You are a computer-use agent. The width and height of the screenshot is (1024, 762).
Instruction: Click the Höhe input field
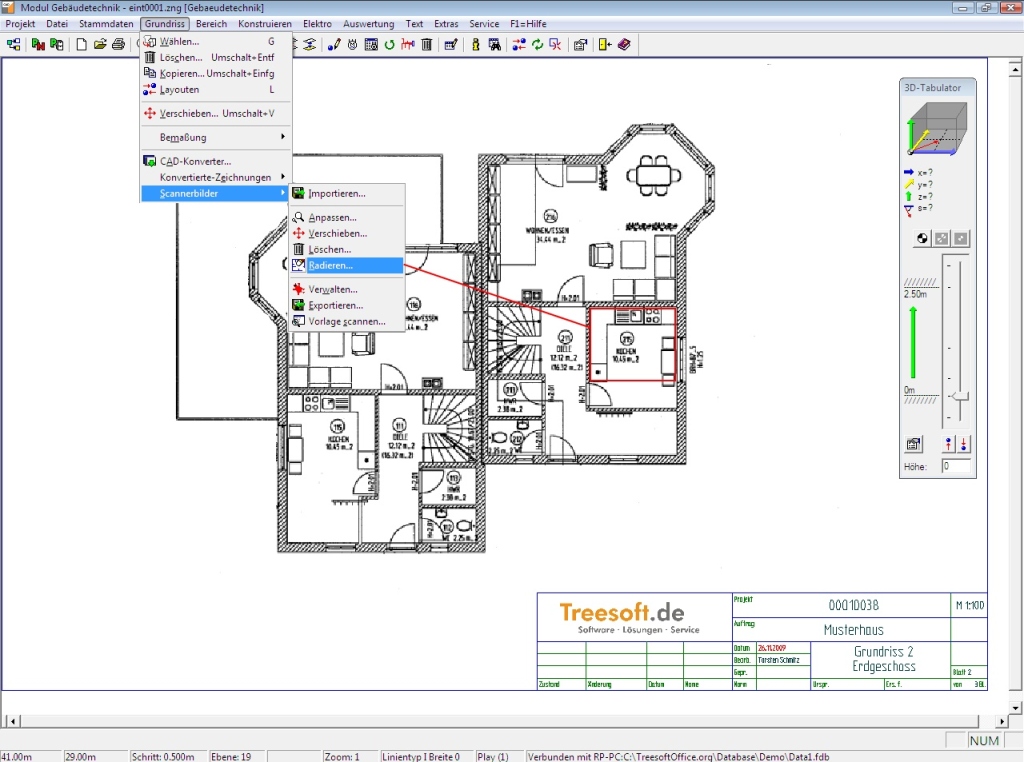pos(956,467)
